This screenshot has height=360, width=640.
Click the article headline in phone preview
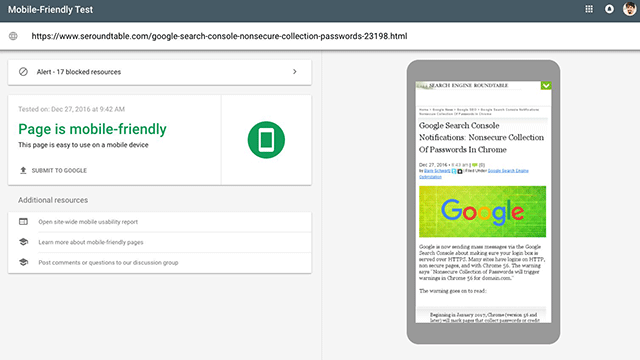click(x=481, y=138)
